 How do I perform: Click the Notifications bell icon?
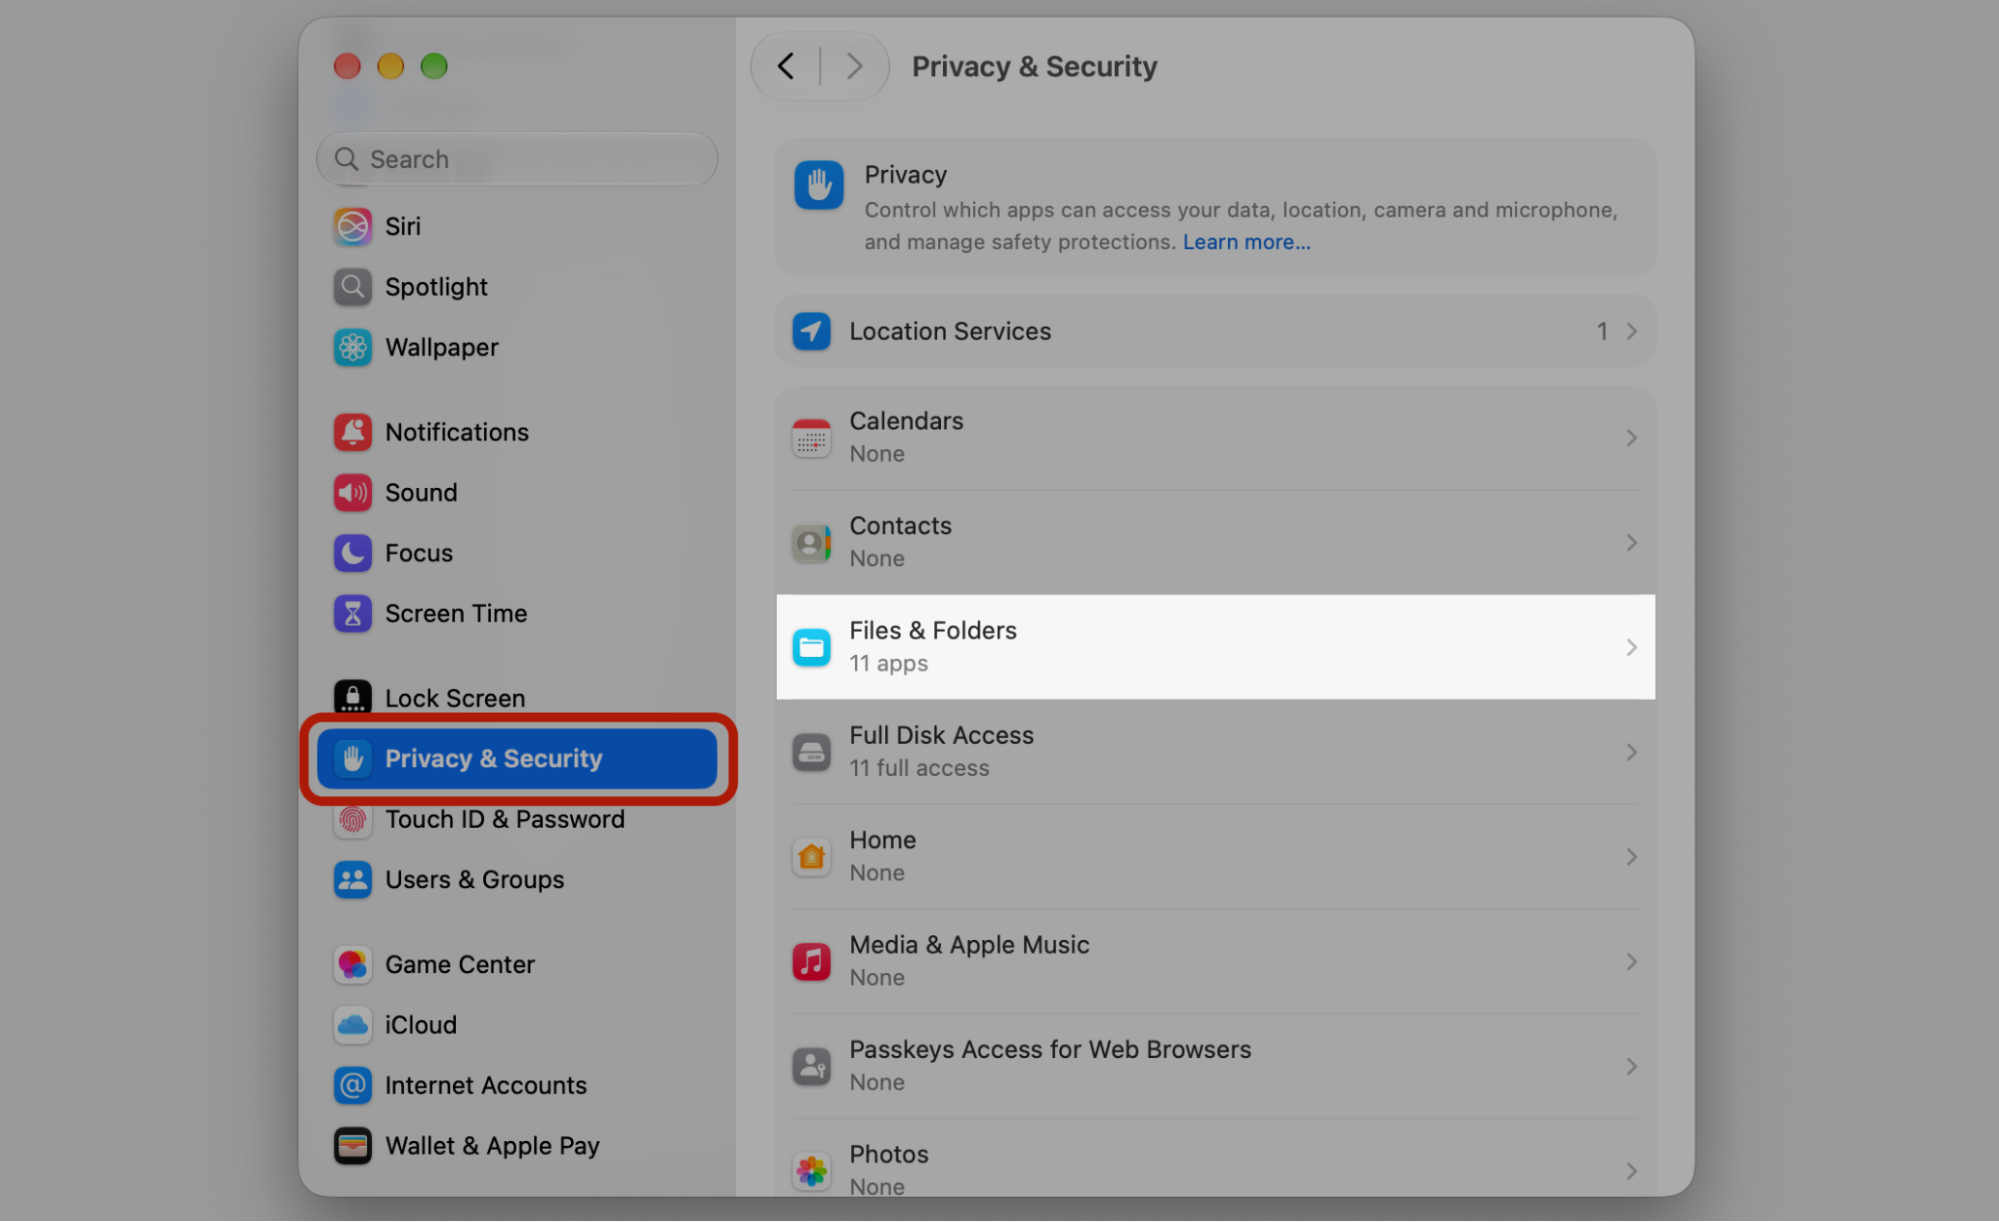[x=352, y=432]
